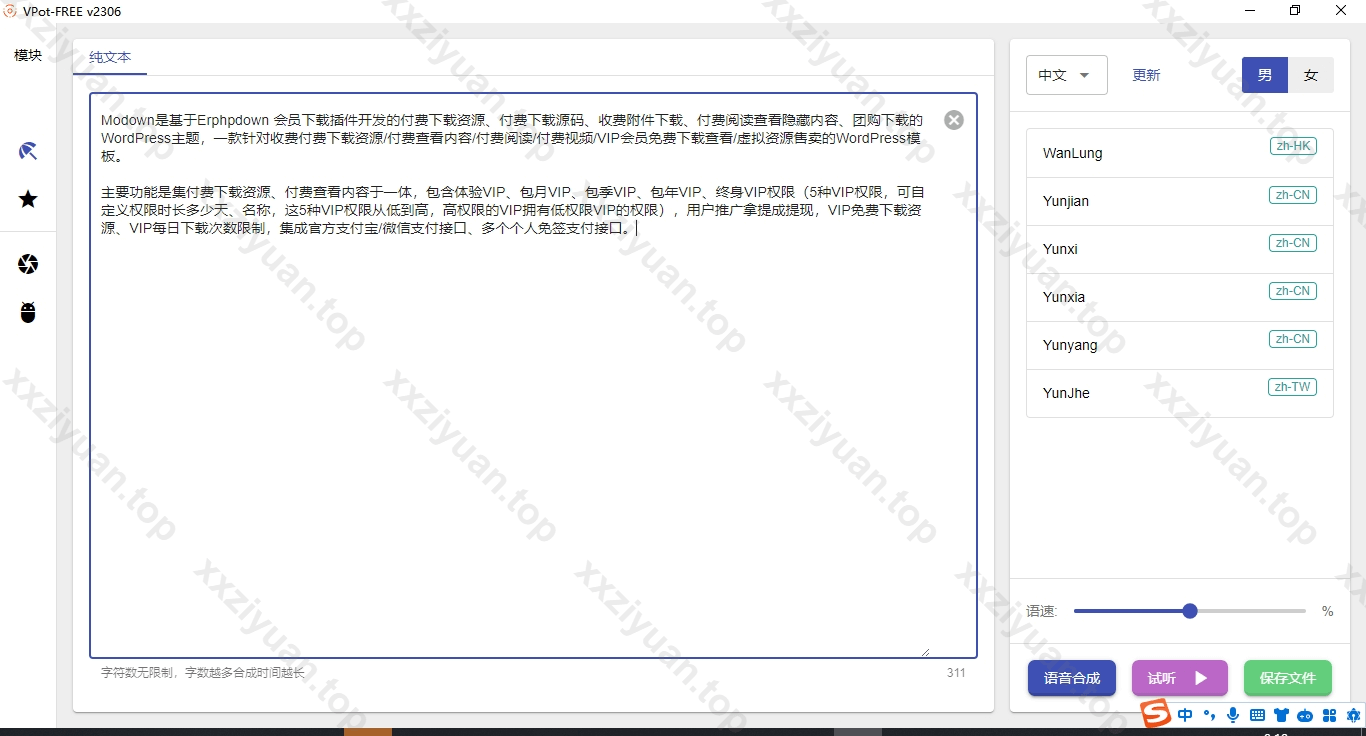This screenshot has width=1366, height=736.
Task: Click the umbrella icon in the left sidebar
Action: [28, 151]
